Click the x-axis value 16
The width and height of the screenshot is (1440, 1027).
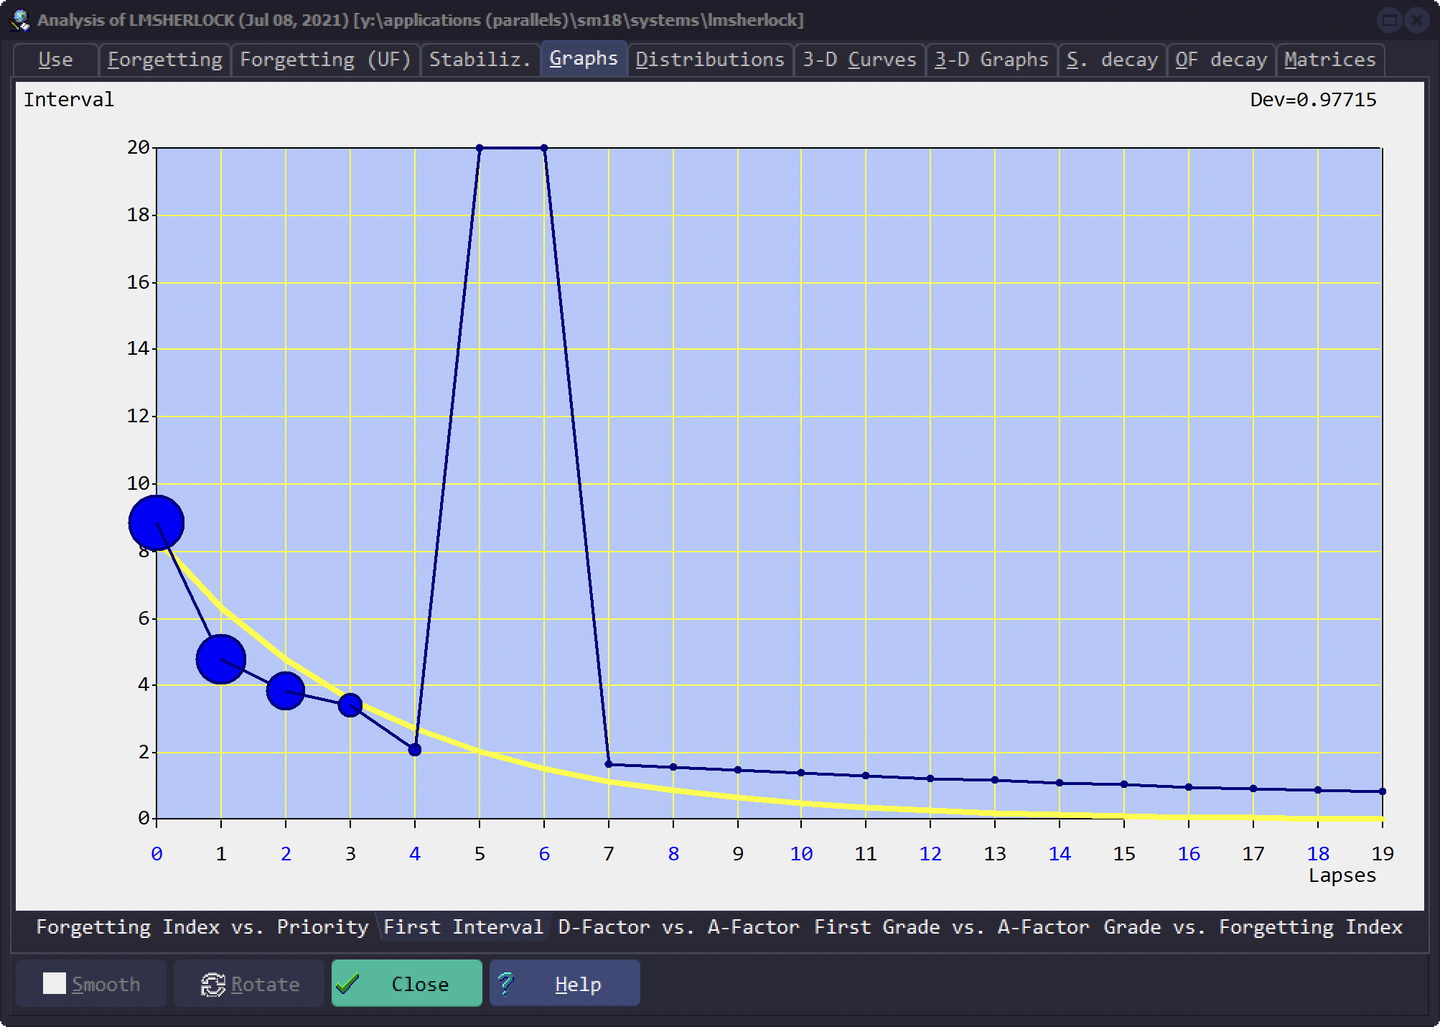(1189, 854)
